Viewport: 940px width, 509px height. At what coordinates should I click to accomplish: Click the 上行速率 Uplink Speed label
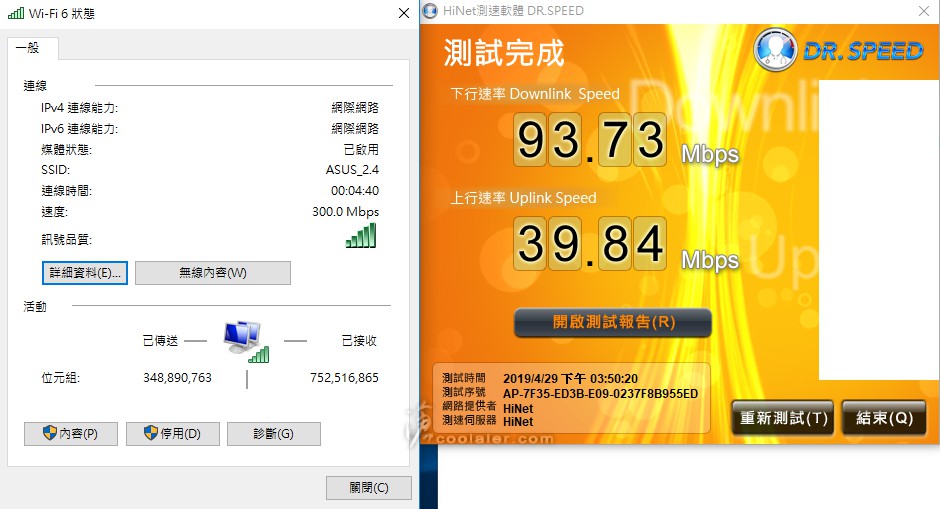pyautogui.click(x=523, y=198)
